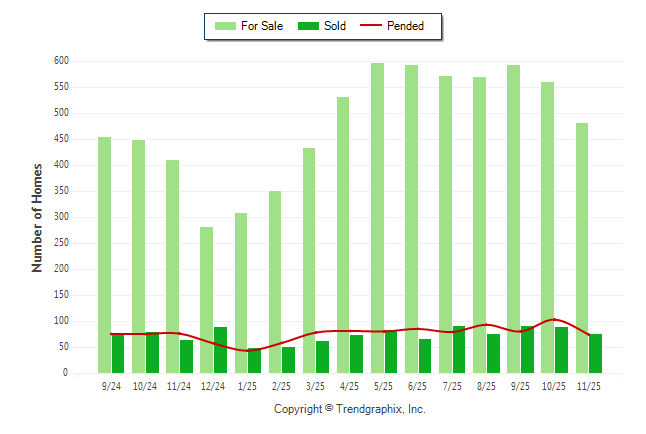Viewport: 646px width, 434px height.
Task: Click the 600 value on the y-axis
Action: pyautogui.click(x=61, y=61)
